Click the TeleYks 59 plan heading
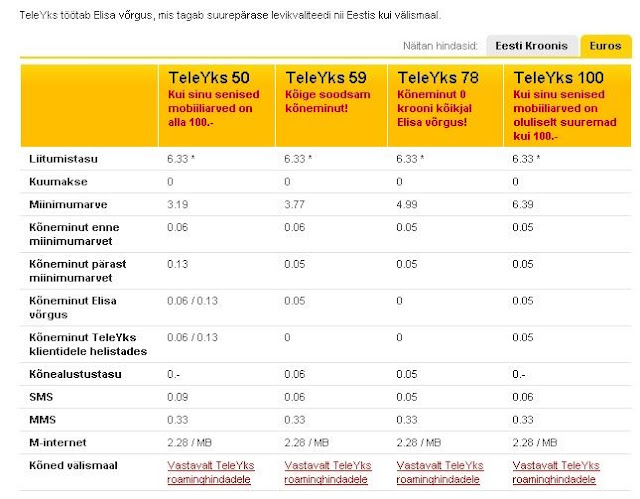The image size is (640, 499). [x=326, y=78]
